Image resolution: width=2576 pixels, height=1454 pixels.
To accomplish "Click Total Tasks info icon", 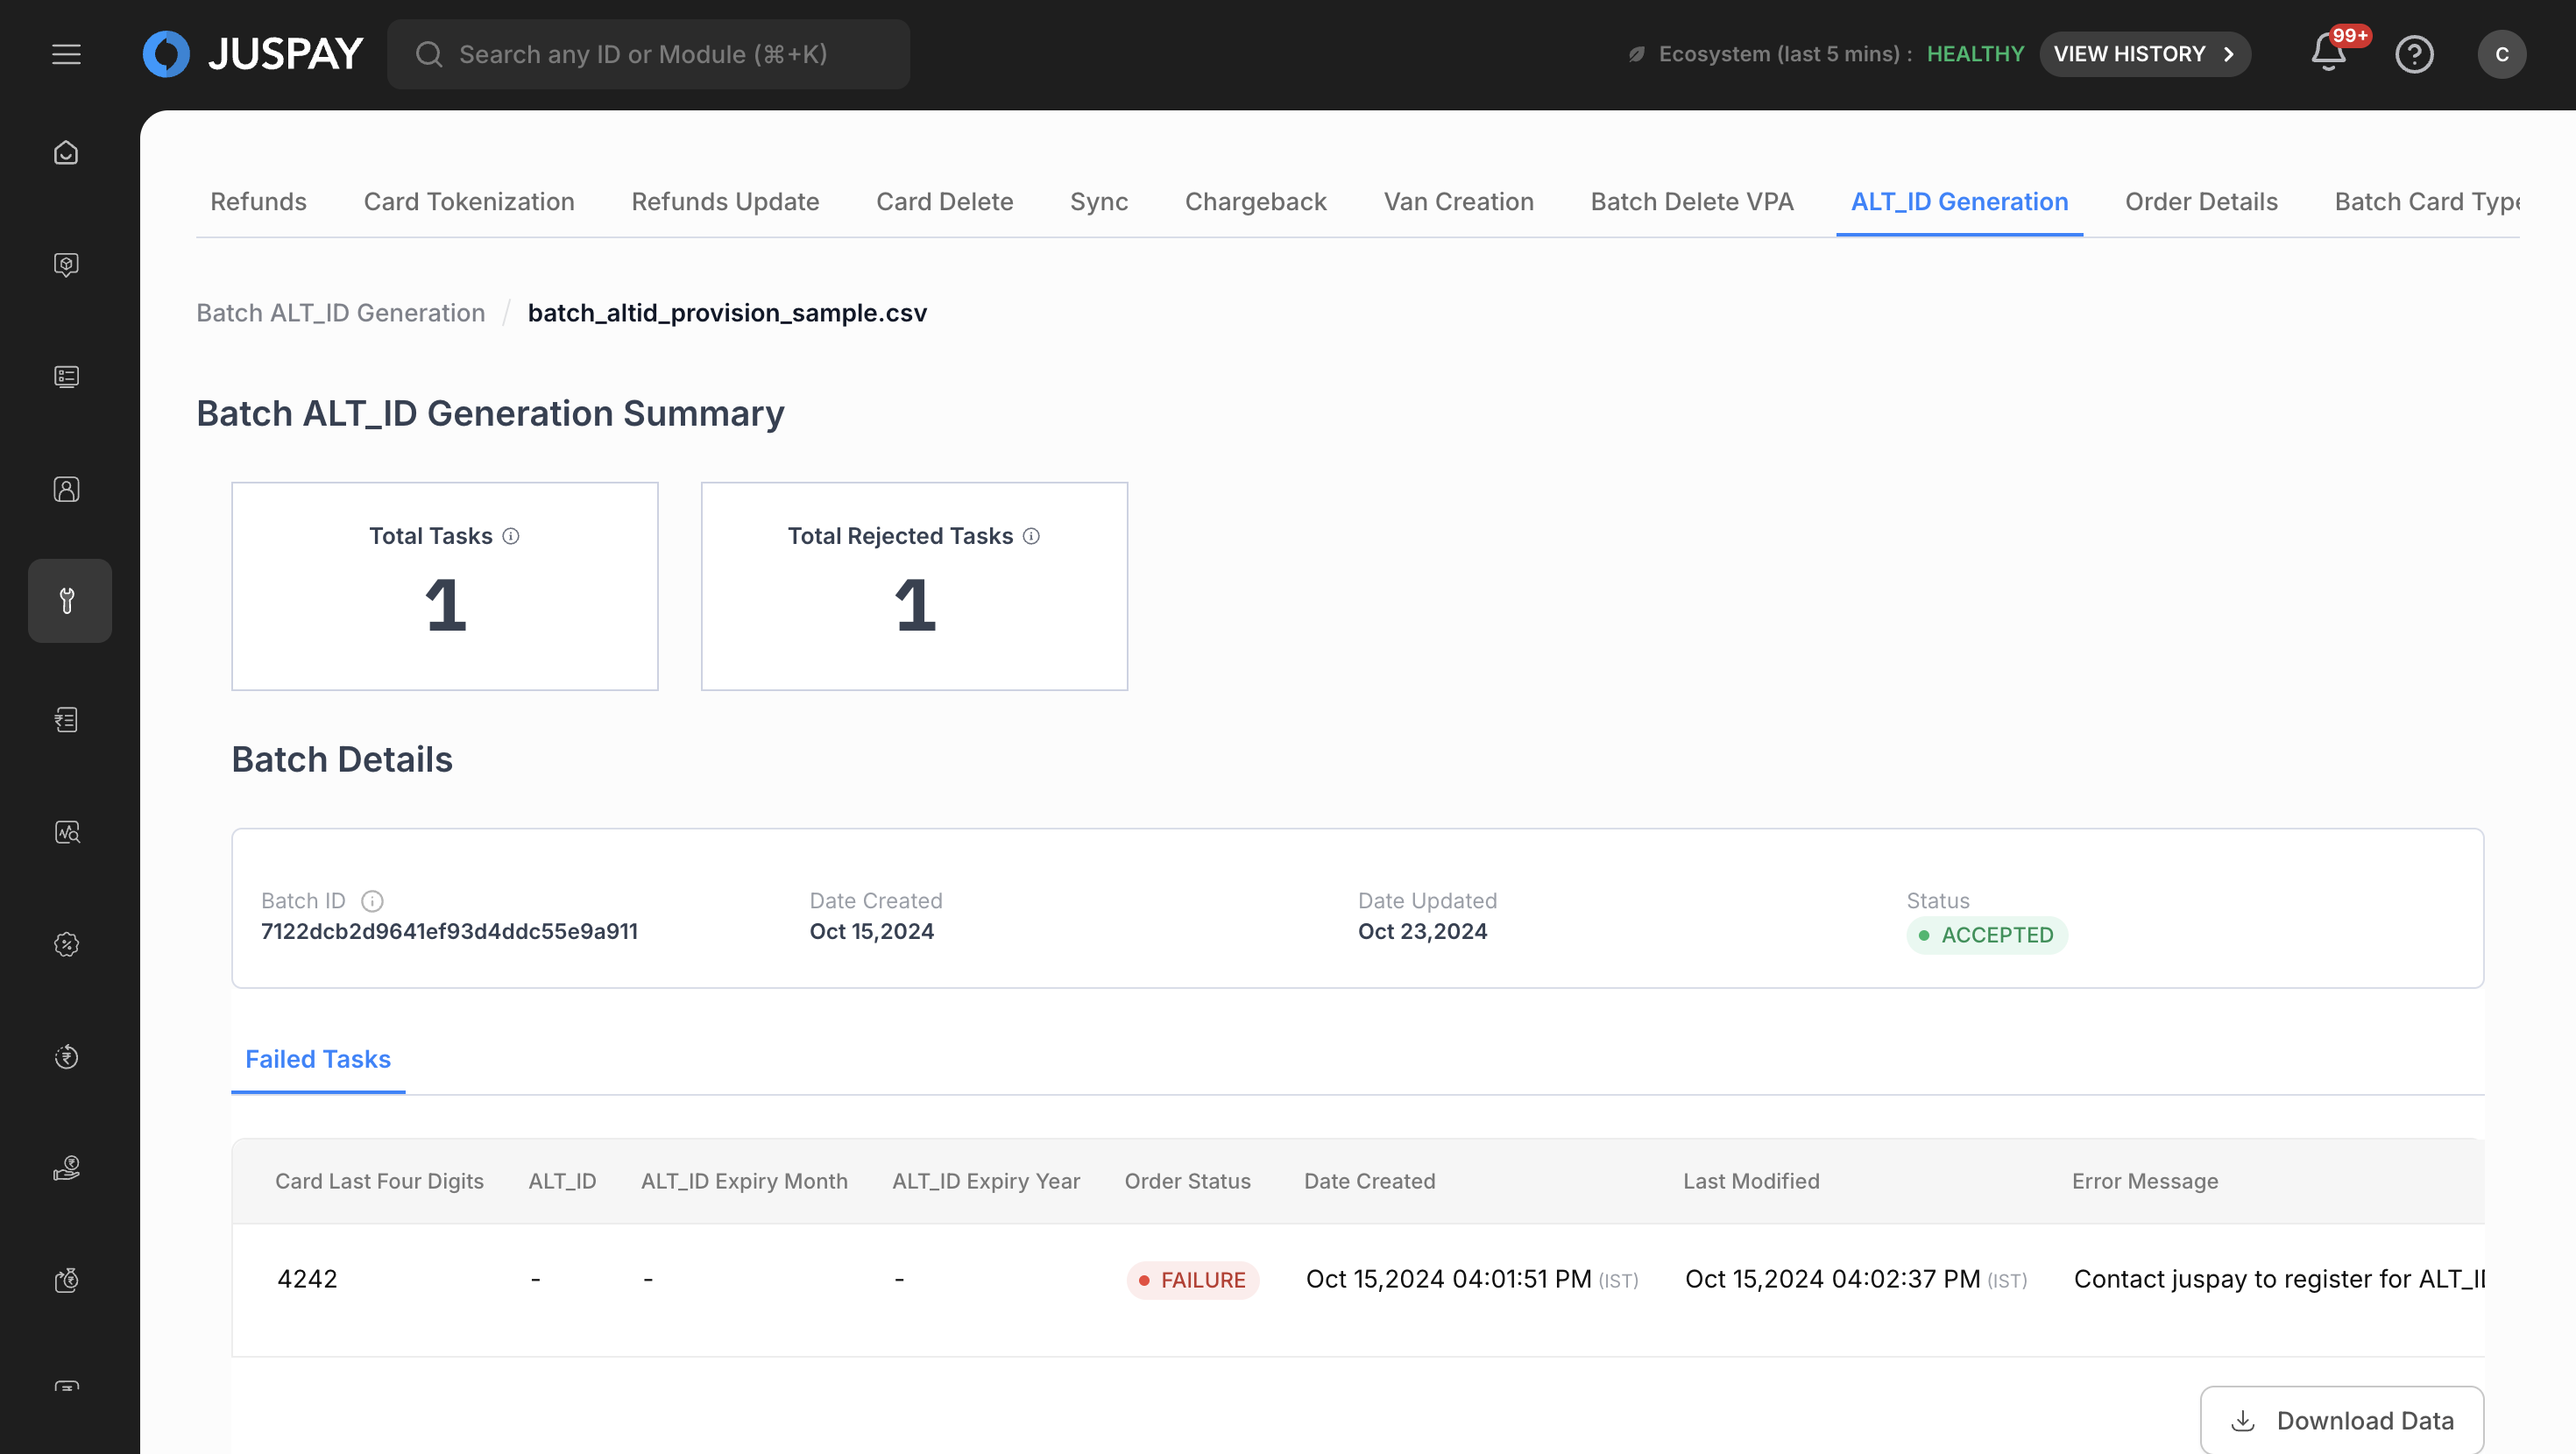I will tap(511, 536).
